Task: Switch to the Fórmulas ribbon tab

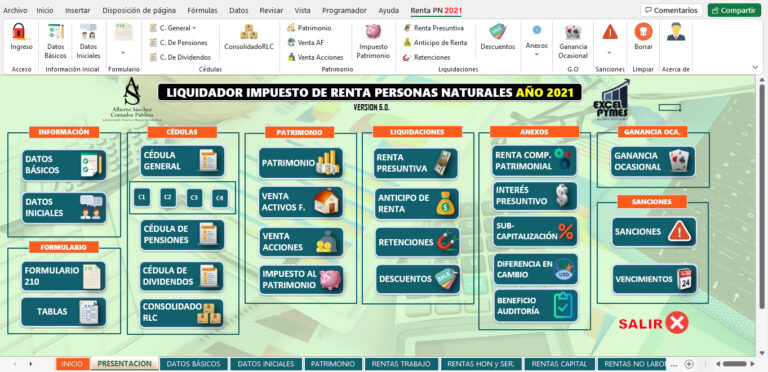Action: point(203,10)
